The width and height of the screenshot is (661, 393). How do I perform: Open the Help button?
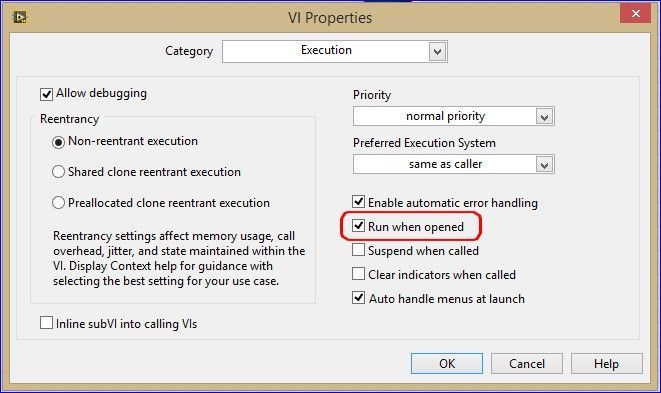click(607, 363)
